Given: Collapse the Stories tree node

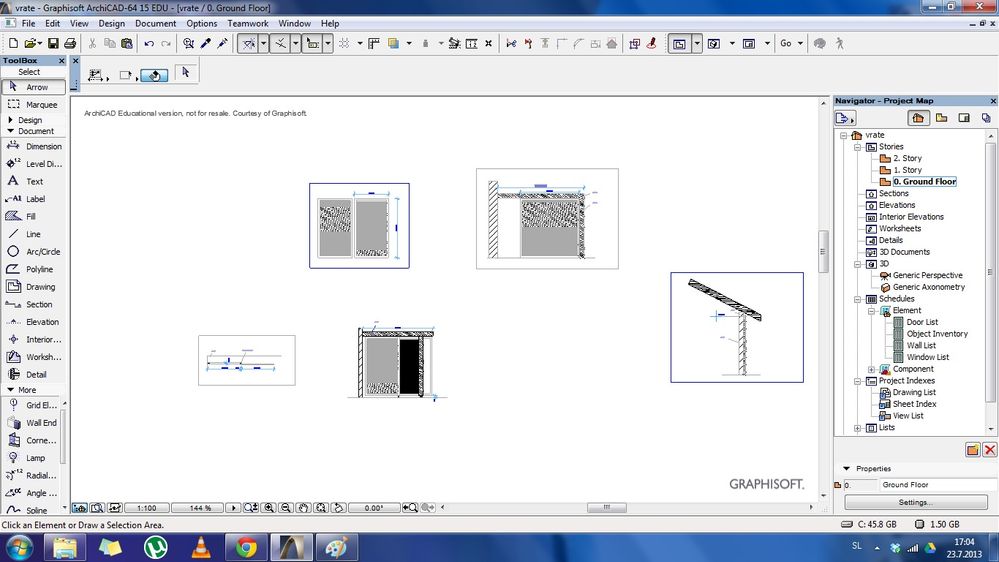Looking at the screenshot, I should (x=858, y=147).
